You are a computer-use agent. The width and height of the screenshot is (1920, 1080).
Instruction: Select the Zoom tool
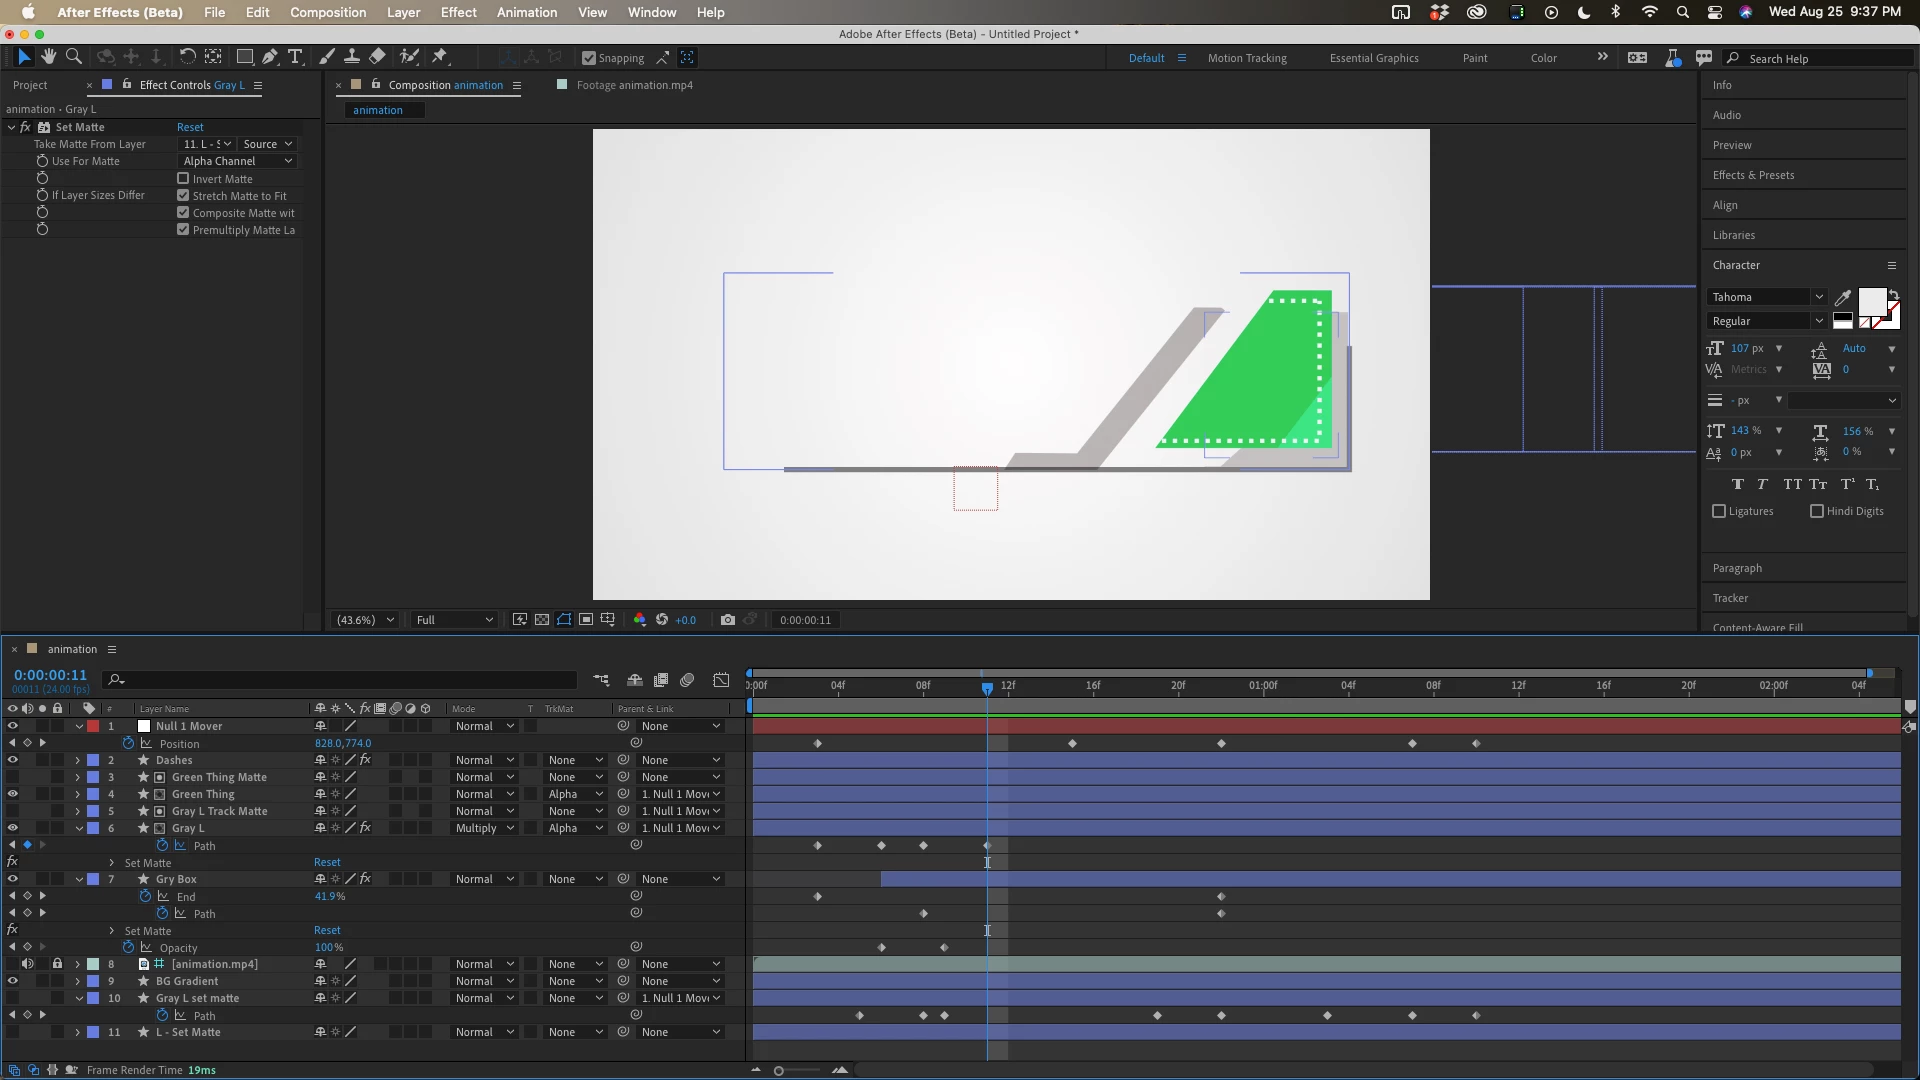73,57
